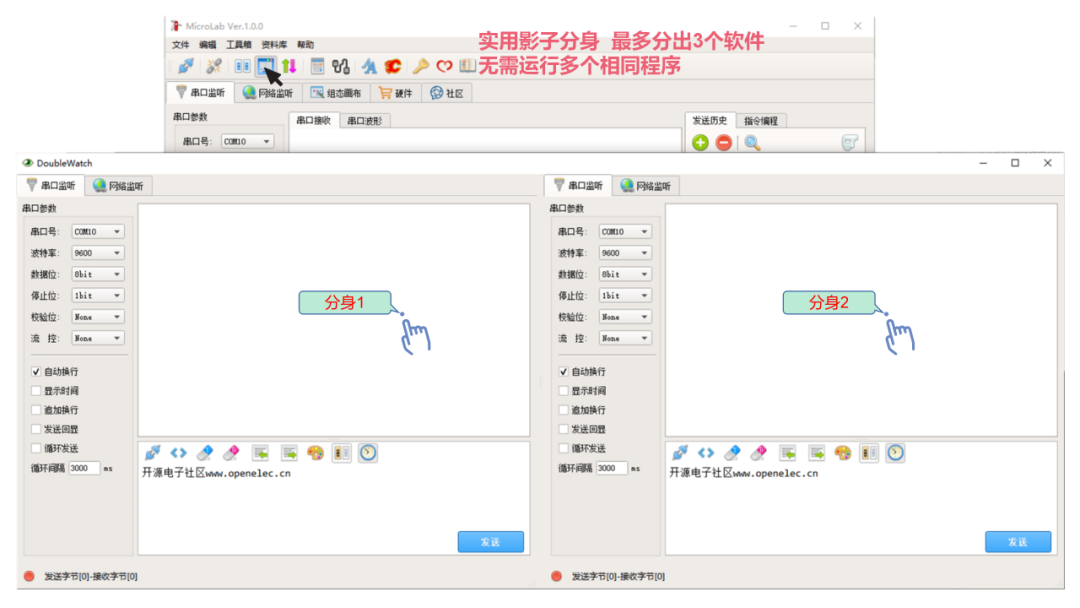The width and height of the screenshot is (1080, 608).
Task: Click the plug connect icon in MicroLab toolbar
Action: click(185, 66)
